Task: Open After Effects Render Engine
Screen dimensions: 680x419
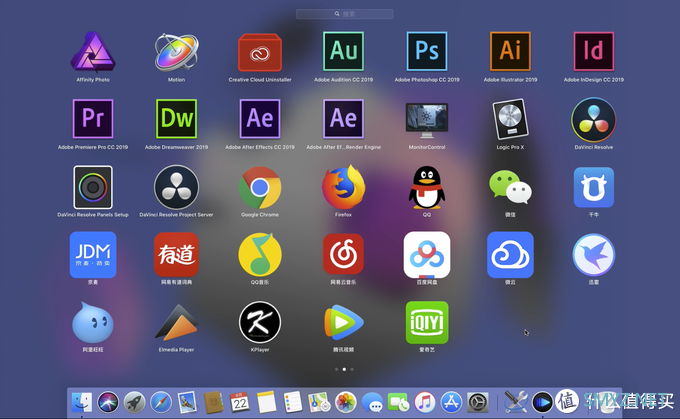Action: coord(343,118)
